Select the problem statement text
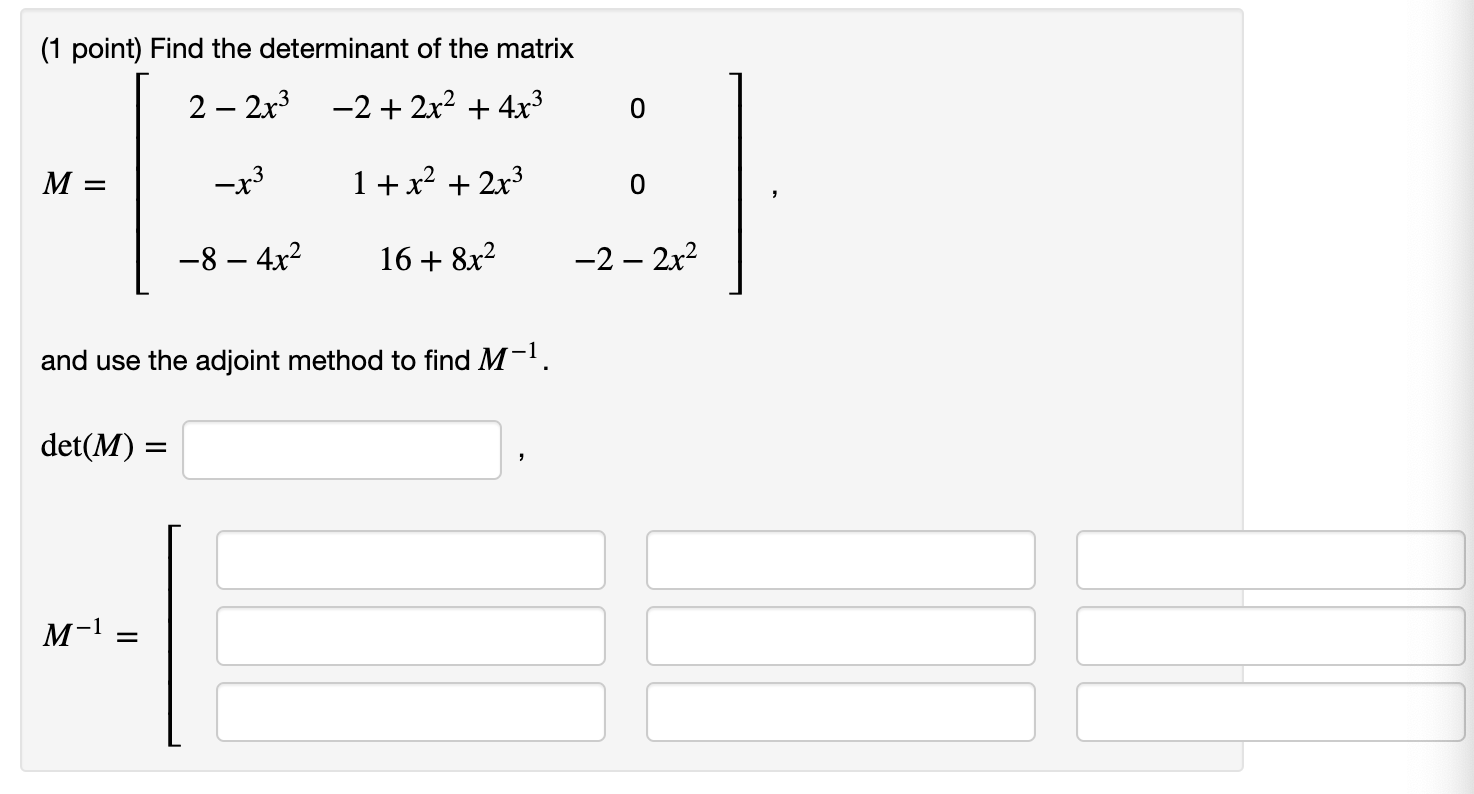This screenshot has height=794, width=1474. 305,48
